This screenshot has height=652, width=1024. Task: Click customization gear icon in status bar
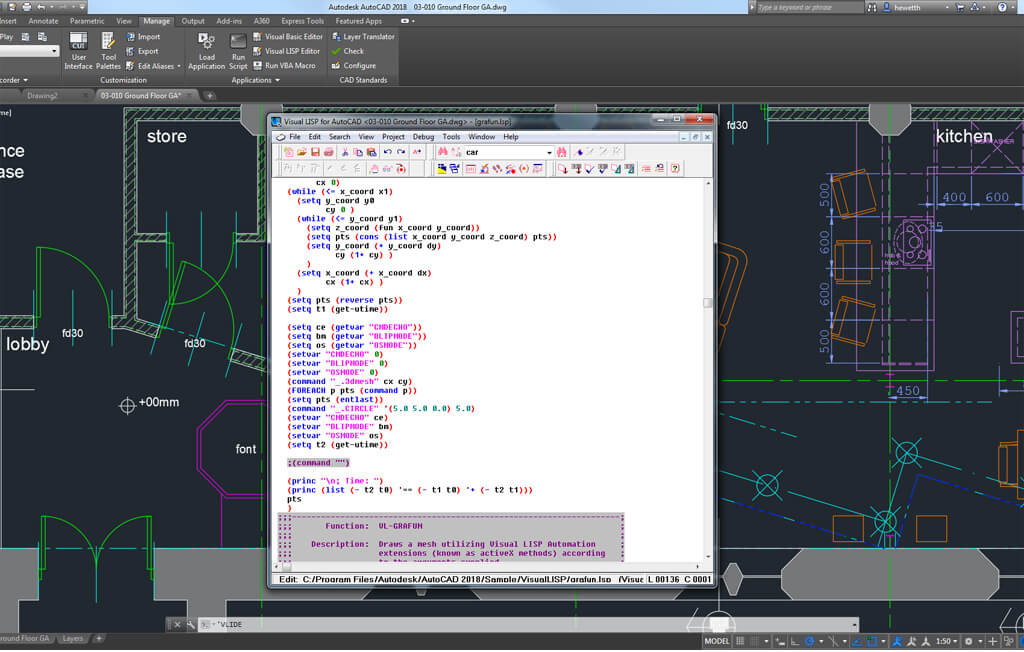click(968, 642)
